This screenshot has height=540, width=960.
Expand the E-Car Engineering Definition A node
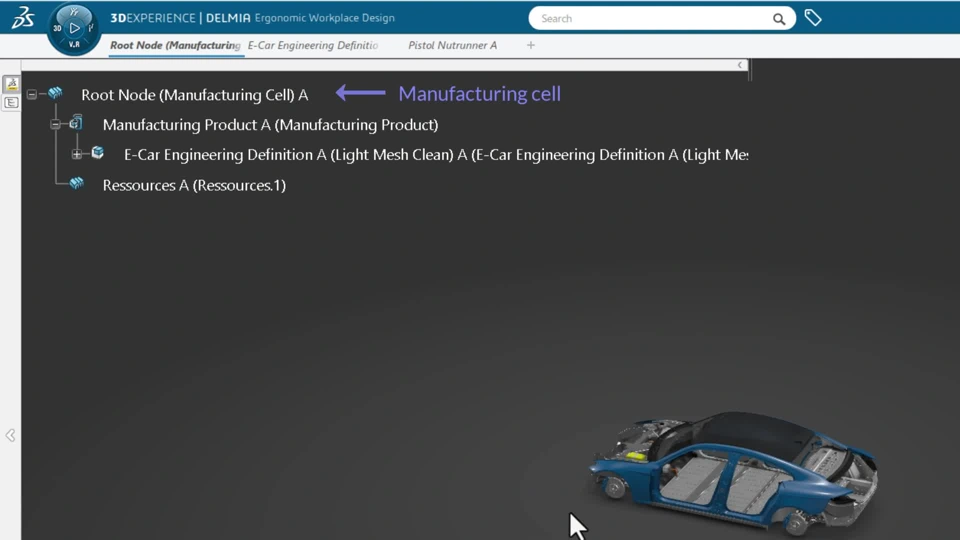(x=77, y=155)
